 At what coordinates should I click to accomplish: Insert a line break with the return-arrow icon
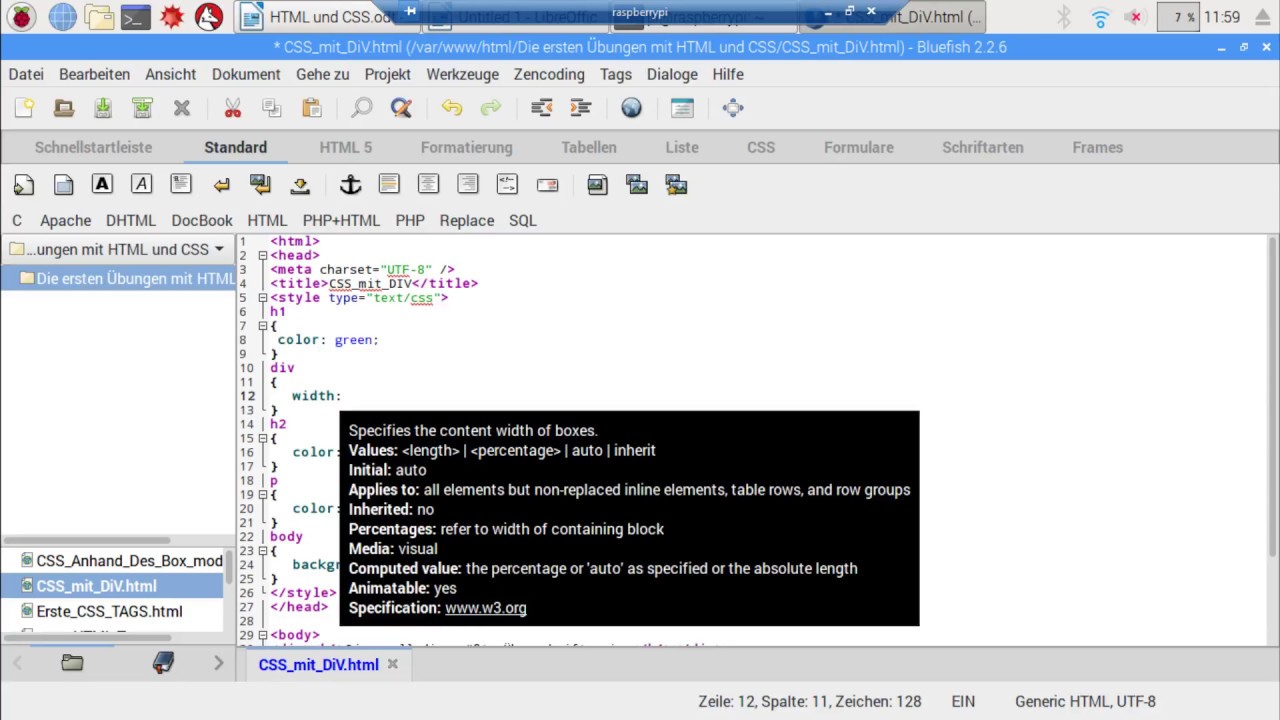tap(221, 184)
